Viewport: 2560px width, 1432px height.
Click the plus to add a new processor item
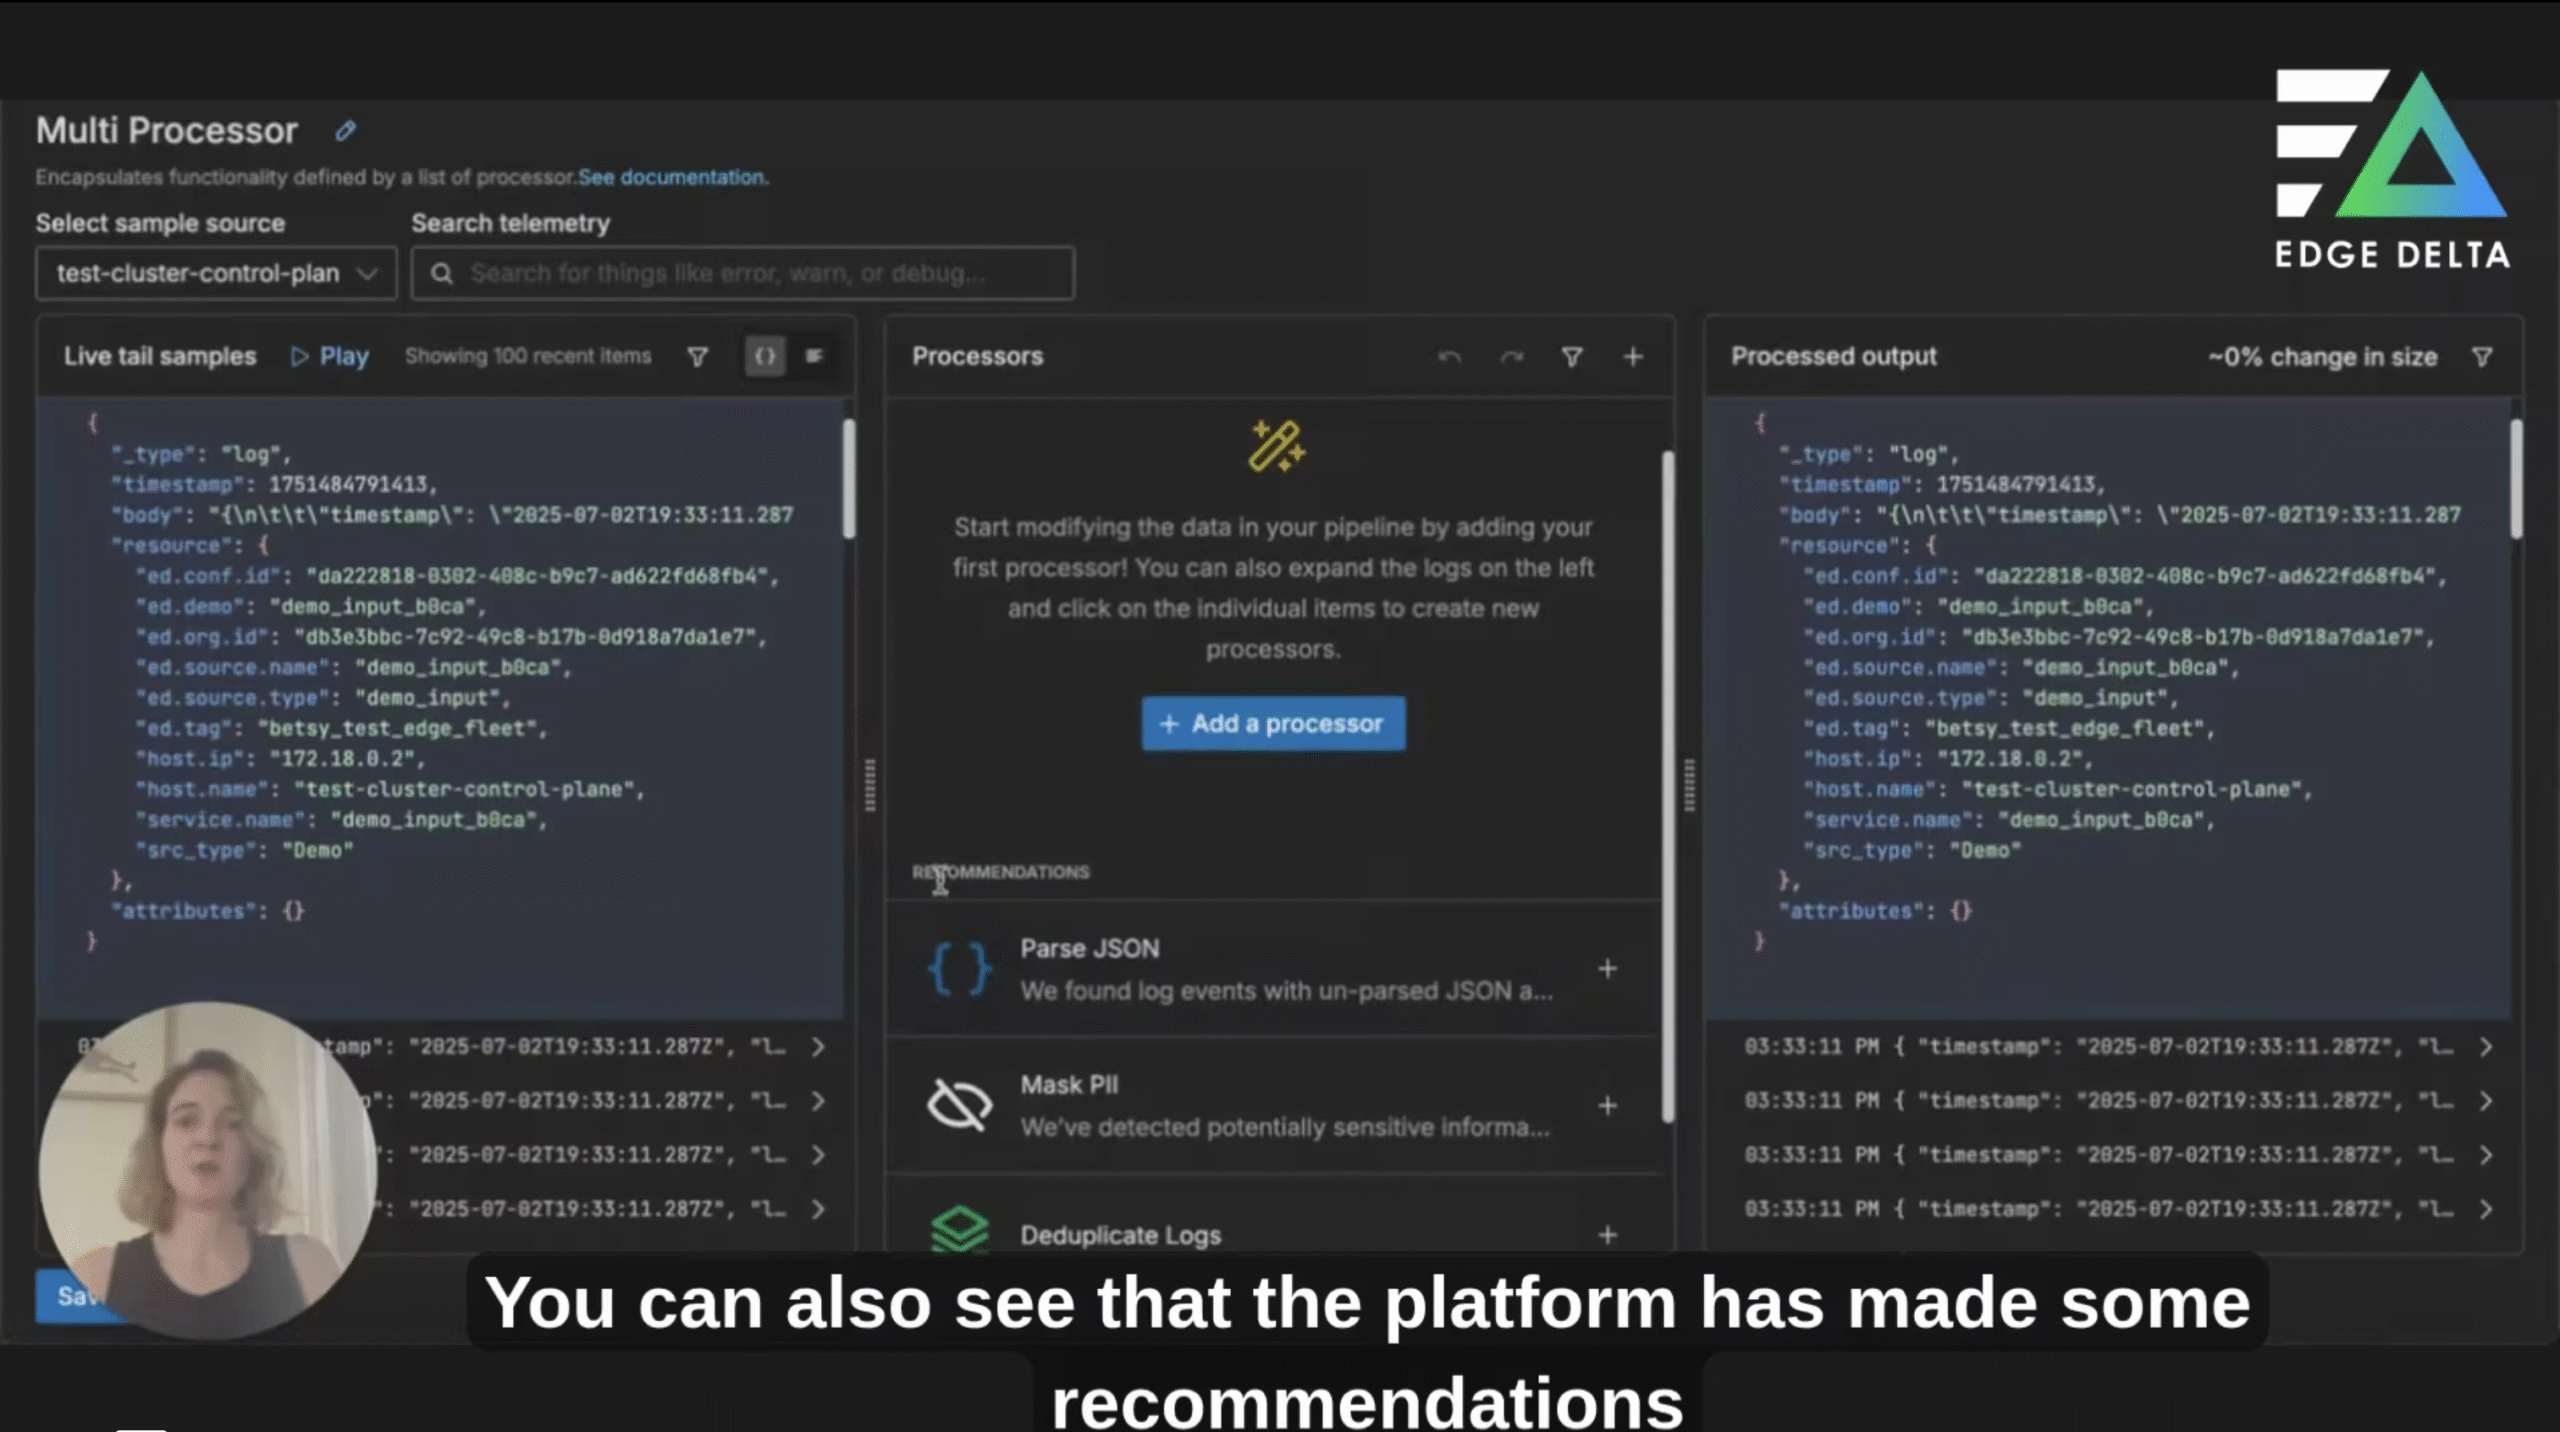(1632, 356)
